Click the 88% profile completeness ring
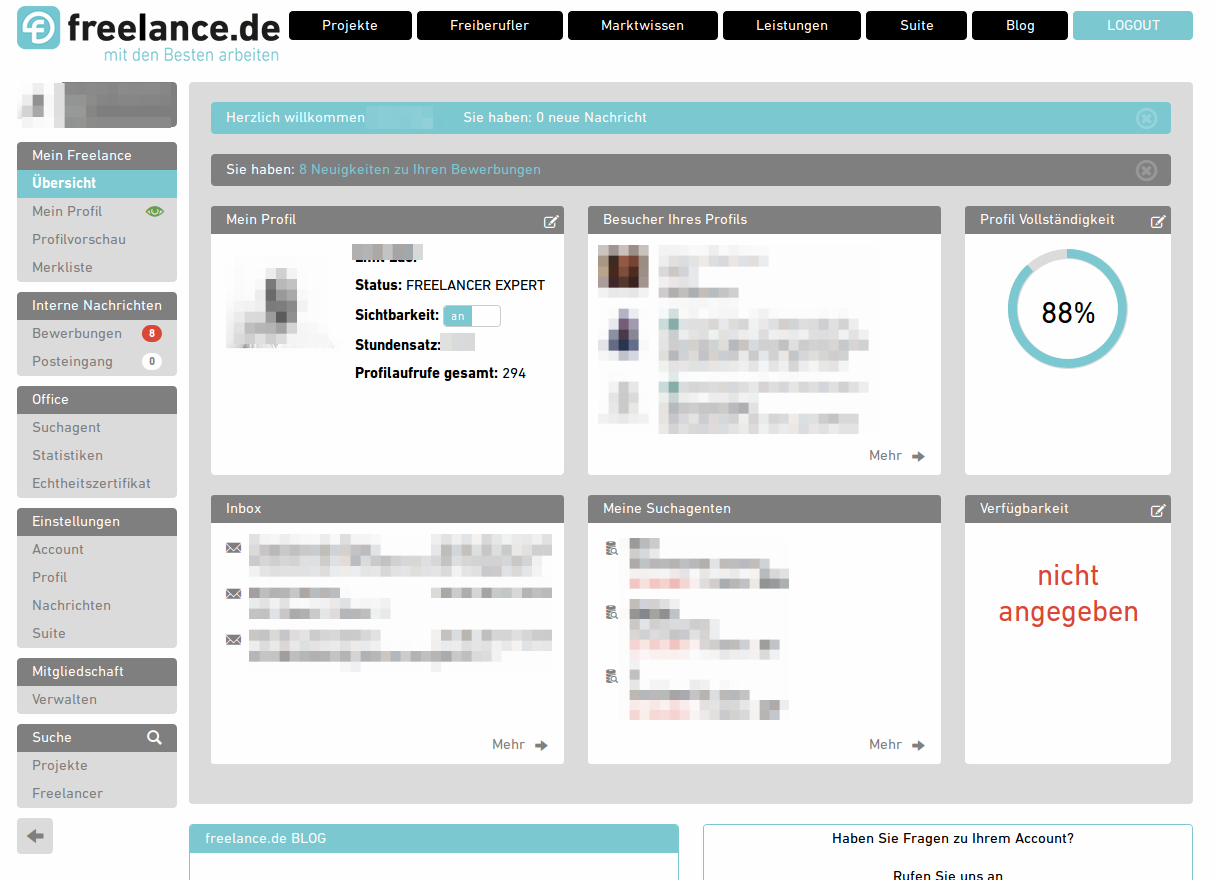Screen dimensions: 1217x880 pyautogui.click(x=1067, y=310)
